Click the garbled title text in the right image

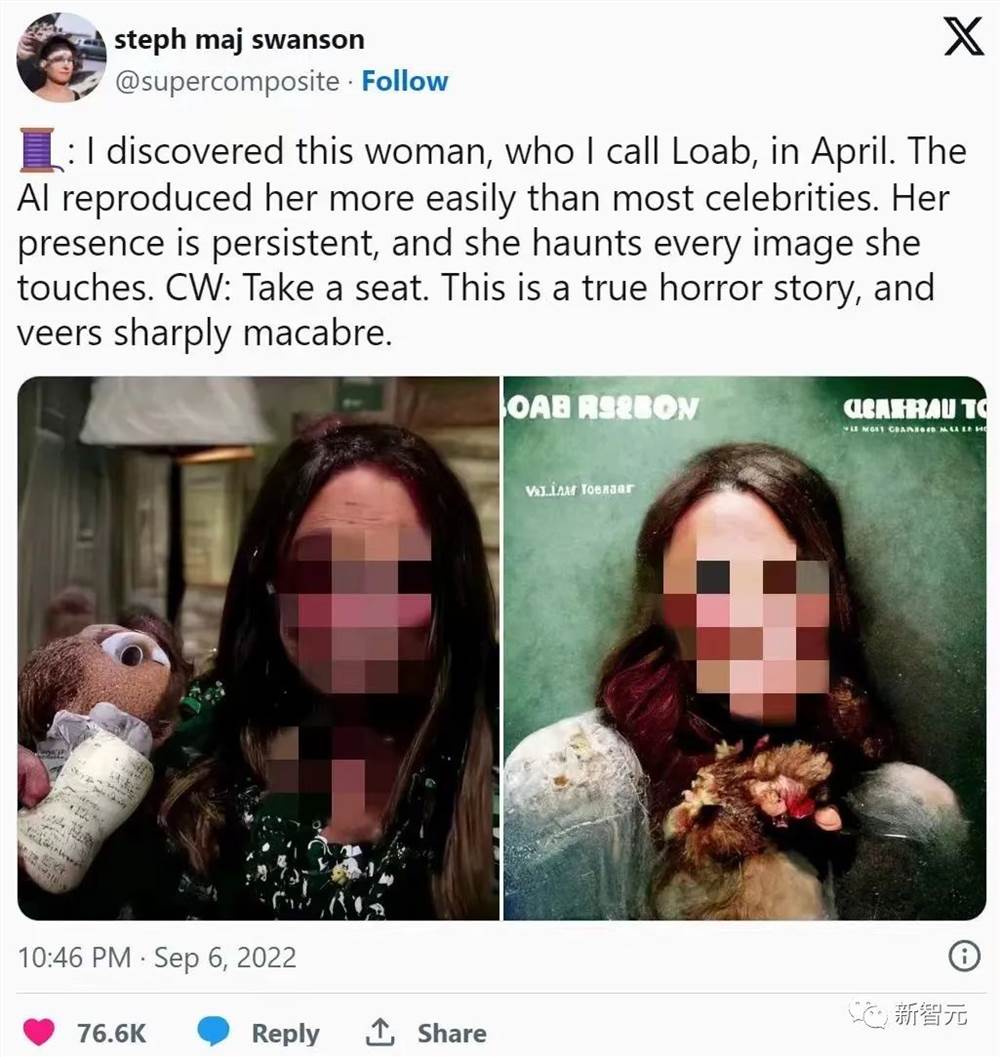601,408
